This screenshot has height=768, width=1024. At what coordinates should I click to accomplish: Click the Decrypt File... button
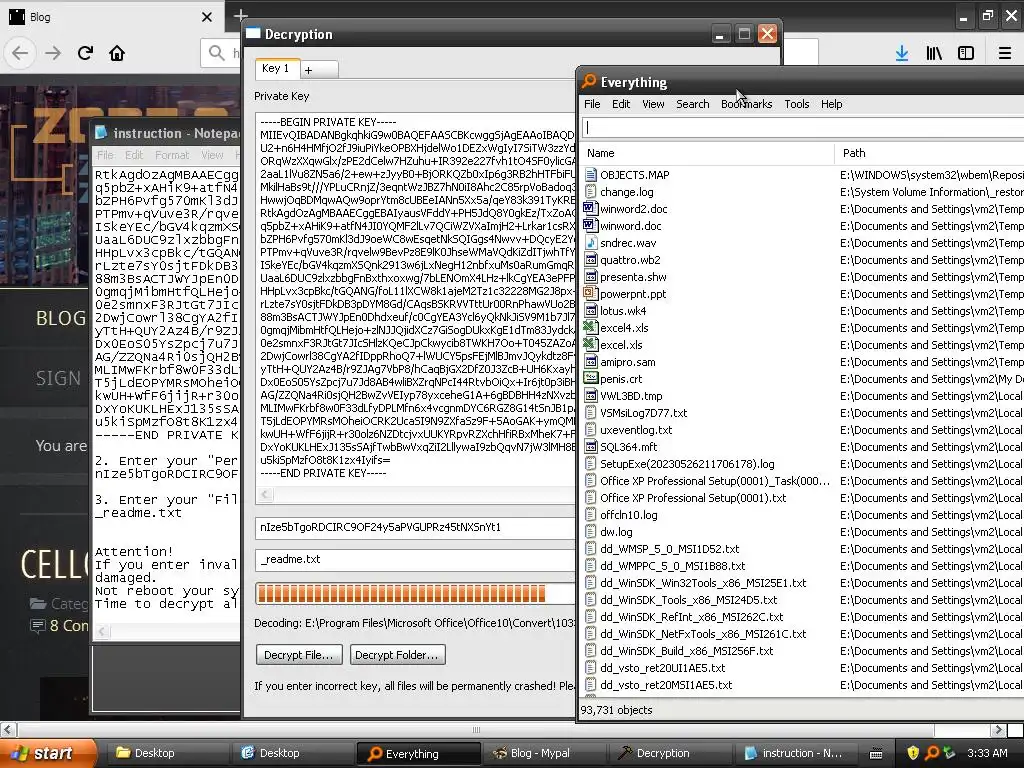tap(299, 655)
